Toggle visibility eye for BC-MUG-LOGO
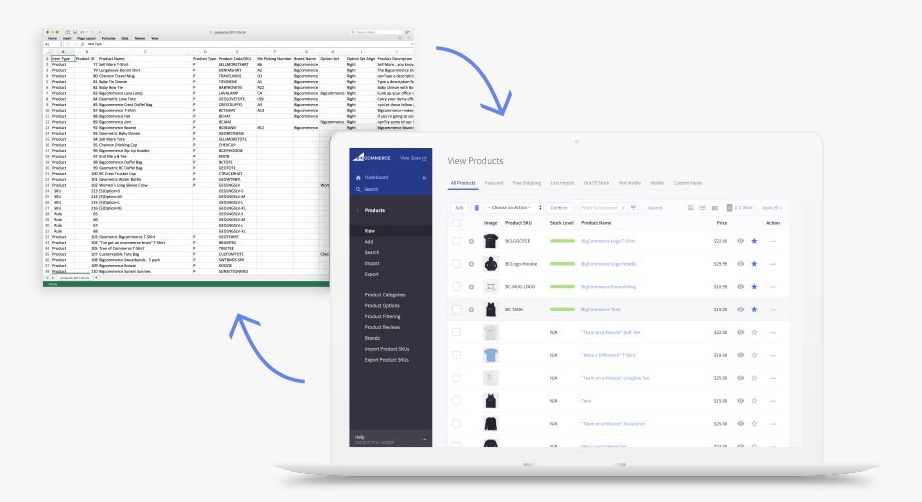Screen dimensions: 922x502 [740, 287]
